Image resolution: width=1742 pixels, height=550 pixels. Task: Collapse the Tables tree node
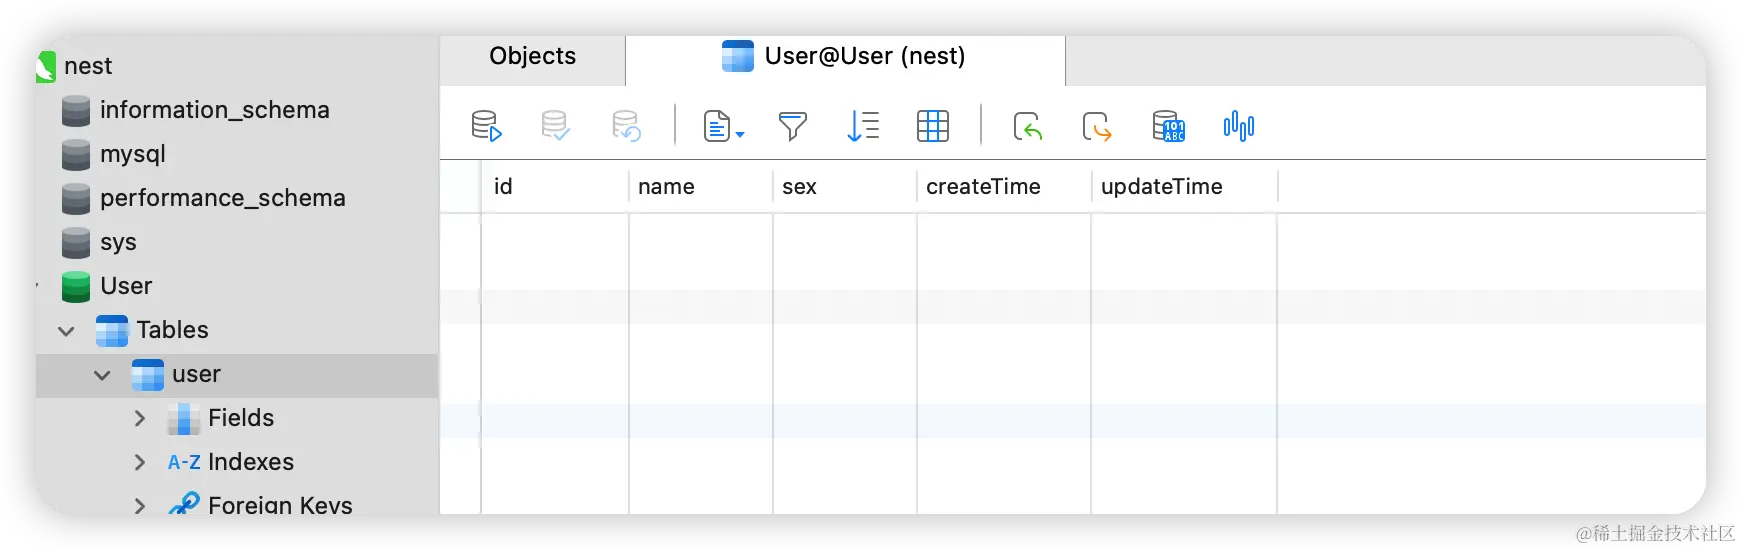67,331
